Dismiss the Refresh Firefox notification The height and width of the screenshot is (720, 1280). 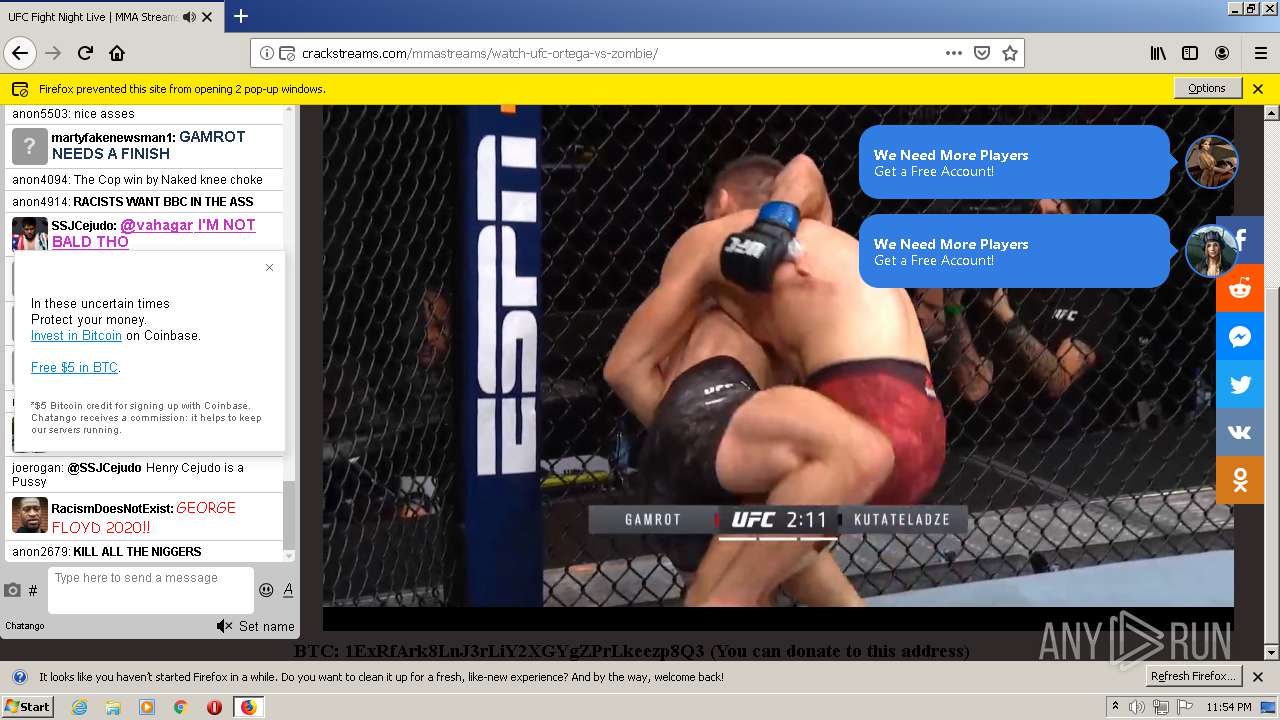point(1258,677)
